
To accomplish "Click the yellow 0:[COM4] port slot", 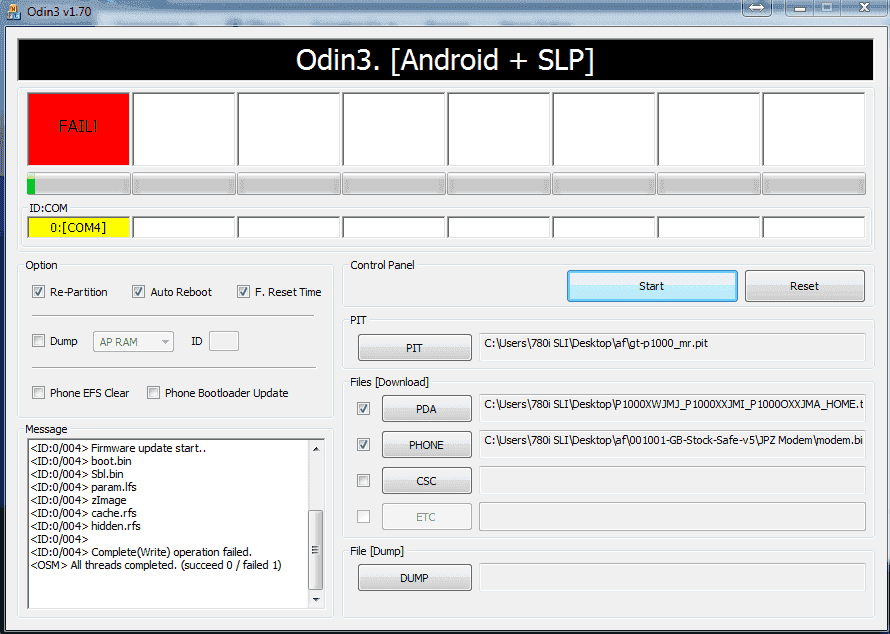I will tap(78, 228).
